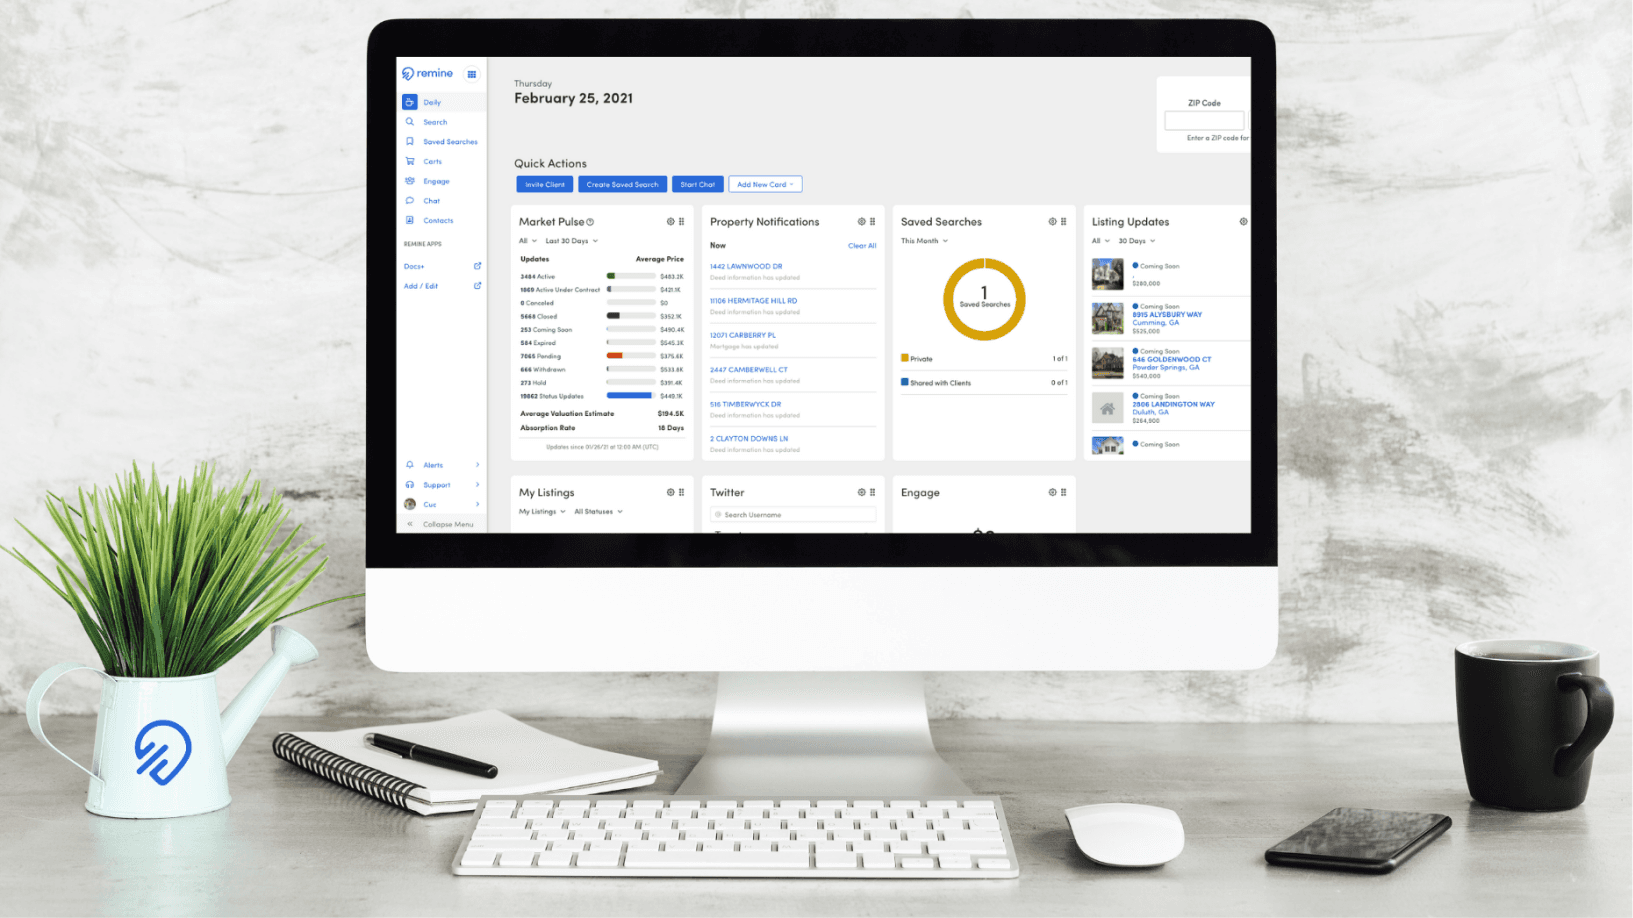Open the 30 Days dropdown in Listing Updates

pyautogui.click(x=1136, y=241)
